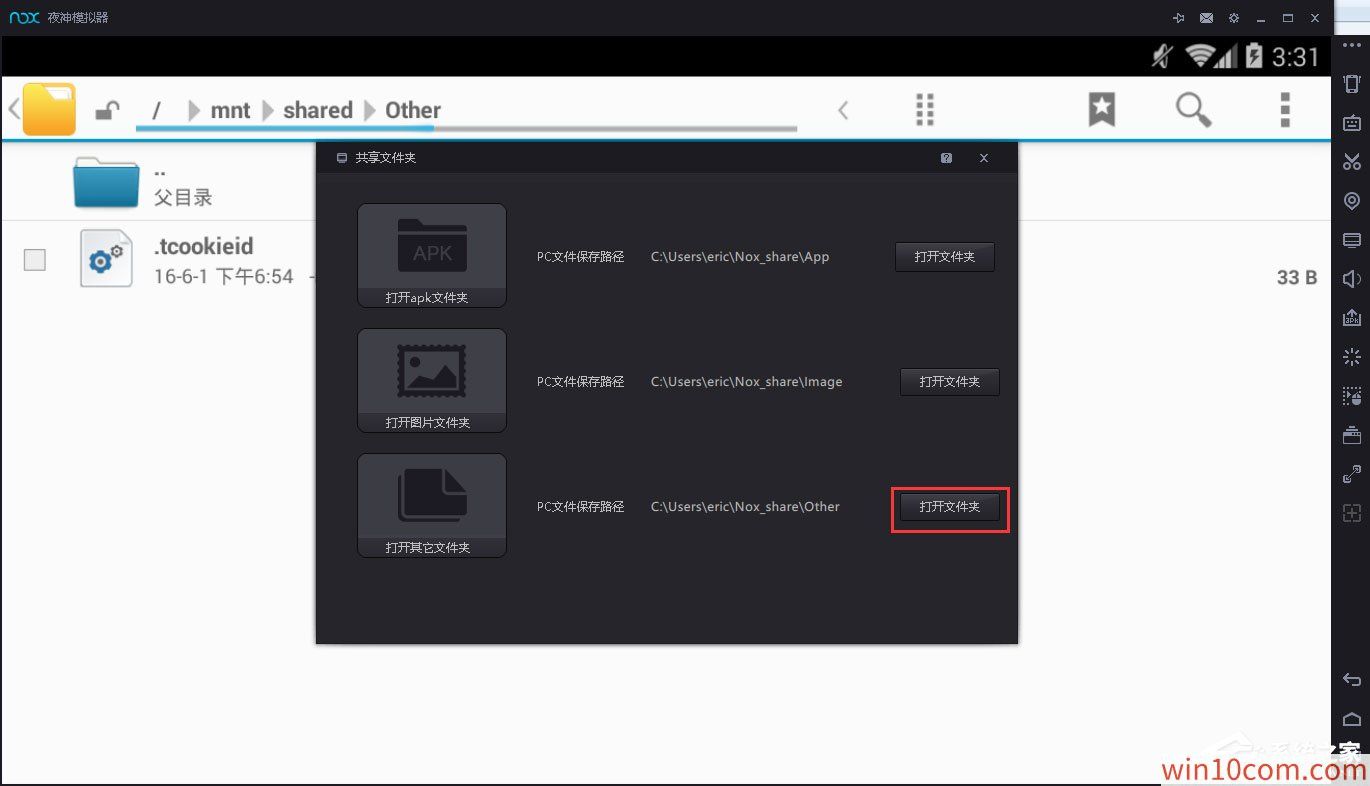
Task: Tick the checkbox beside .tcookieid
Action: tap(34, 260)
